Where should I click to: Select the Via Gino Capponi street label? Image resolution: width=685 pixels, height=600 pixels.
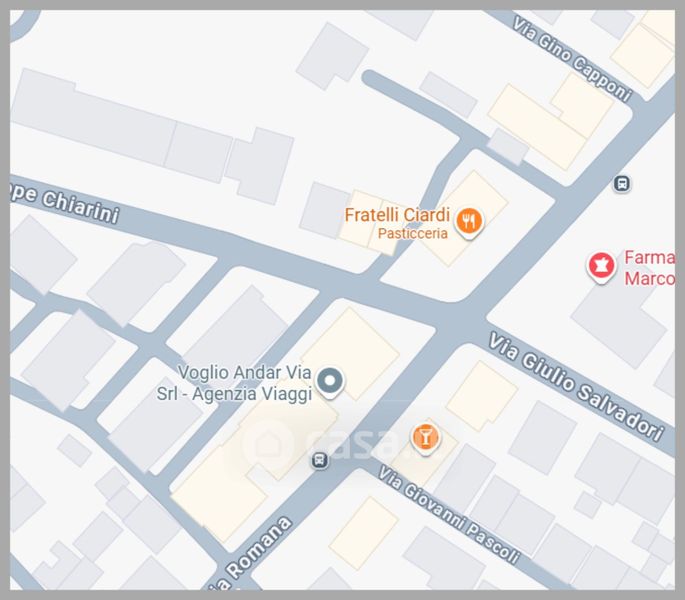click(572, 59)
